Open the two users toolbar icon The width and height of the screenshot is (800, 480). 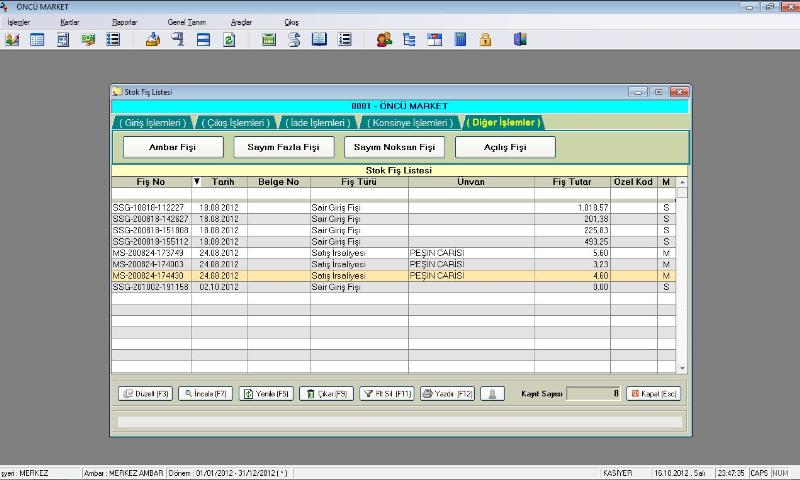tap(384, 40)
